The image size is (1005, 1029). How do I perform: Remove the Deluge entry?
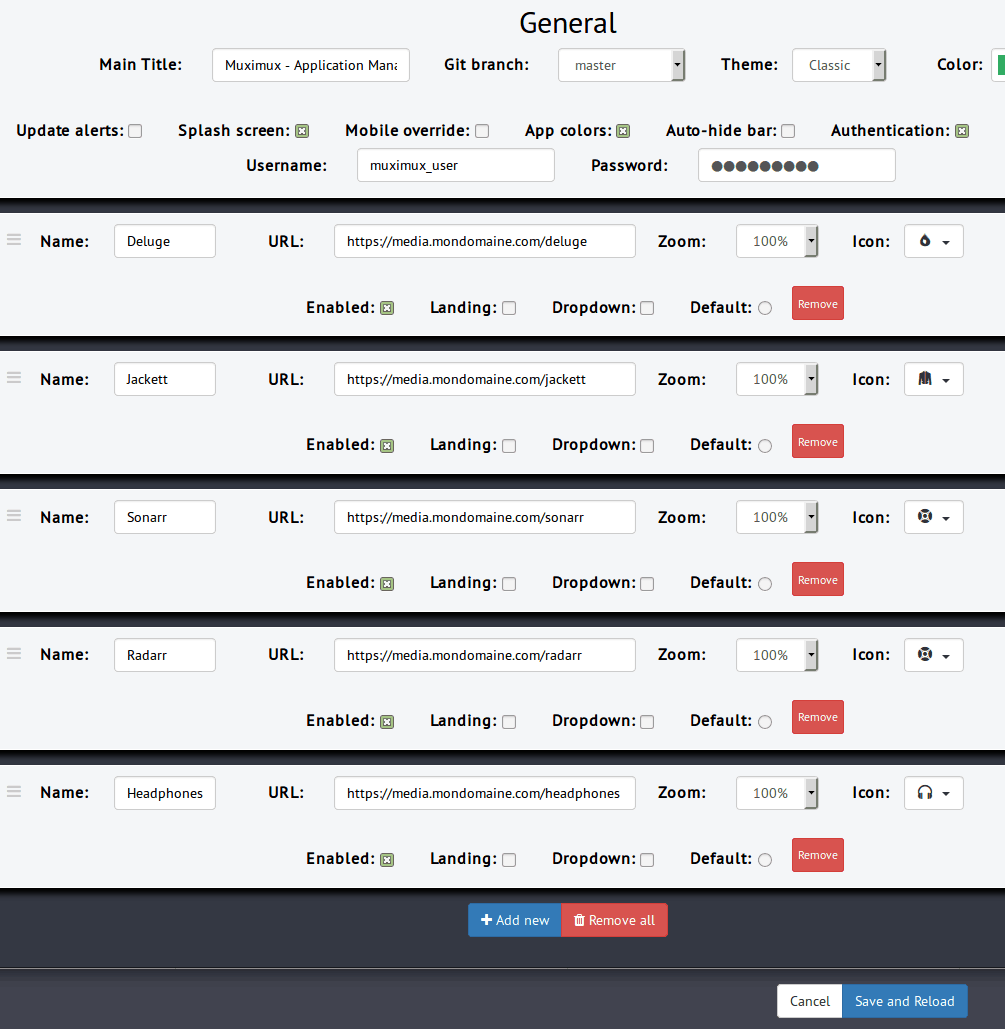click(x=817, y=303)
